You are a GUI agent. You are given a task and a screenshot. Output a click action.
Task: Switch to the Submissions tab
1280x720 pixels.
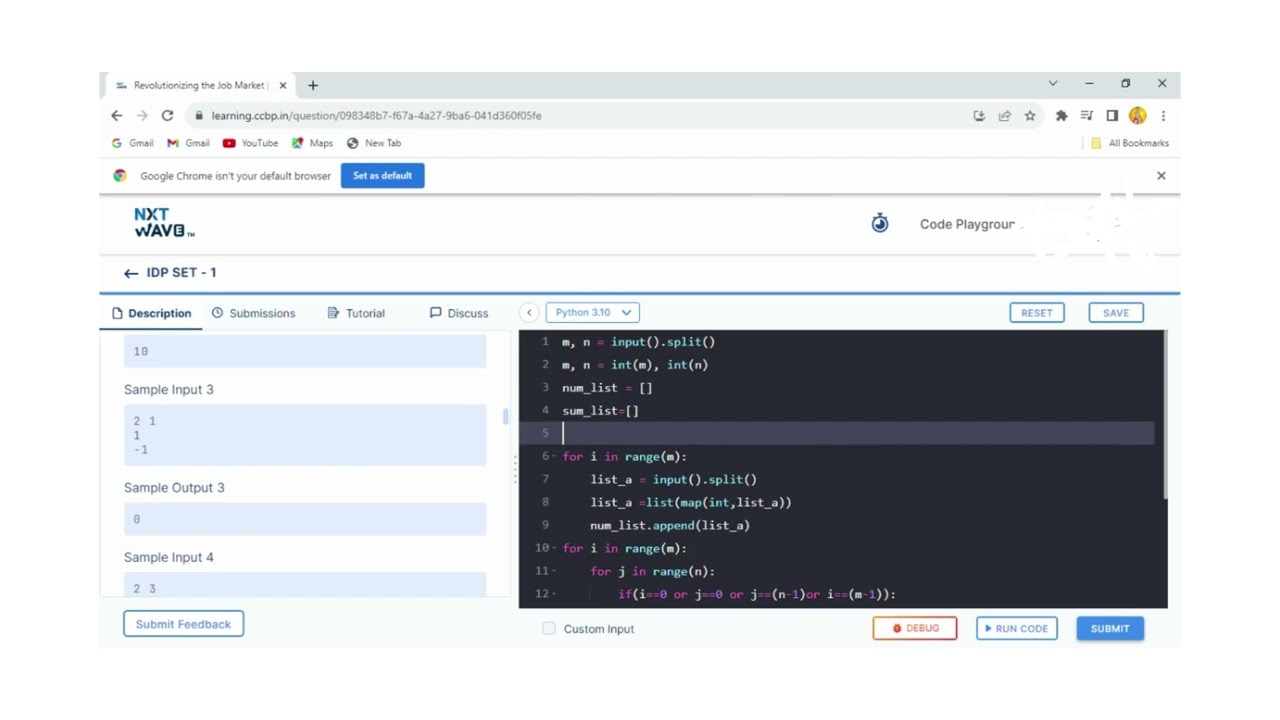253,313
